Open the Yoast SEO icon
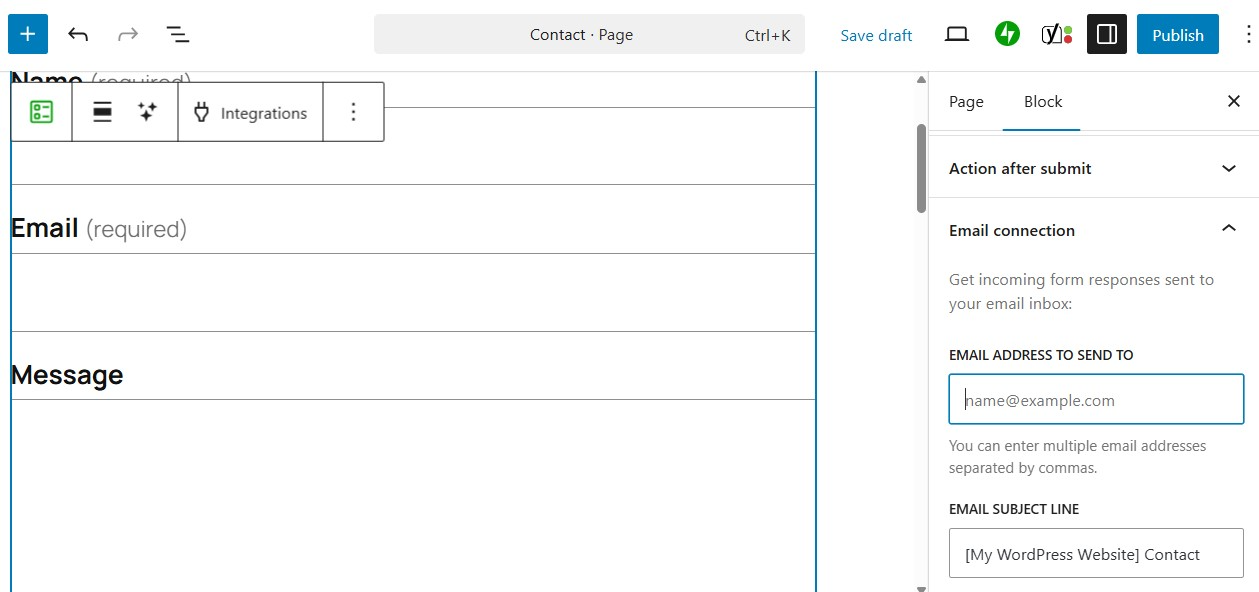Image resolution: width=1259 pixels, height=592 pixels. coord(1054,33)
